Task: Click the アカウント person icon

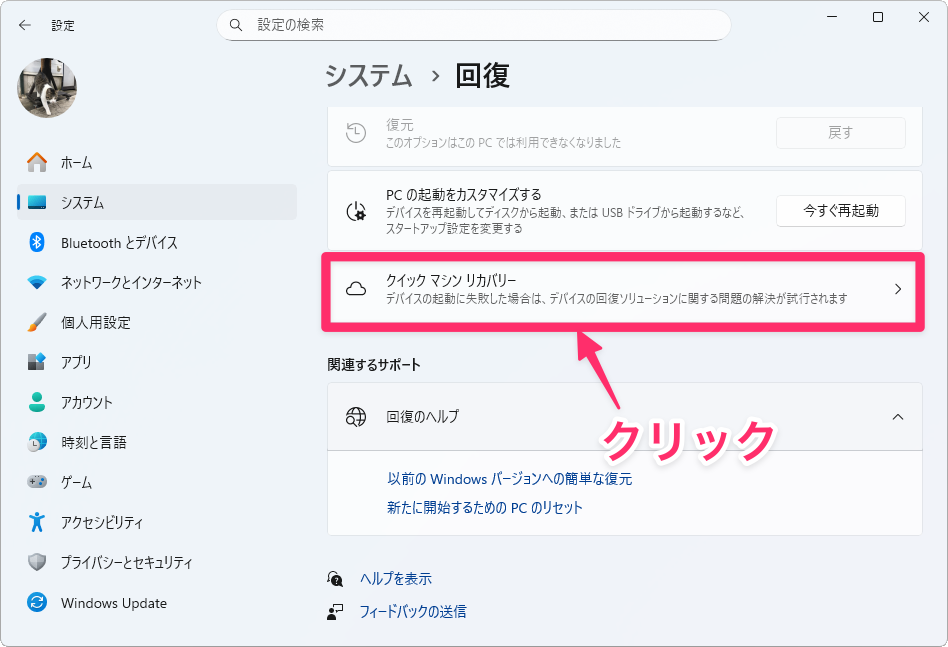Action: (x=37, y=402)
